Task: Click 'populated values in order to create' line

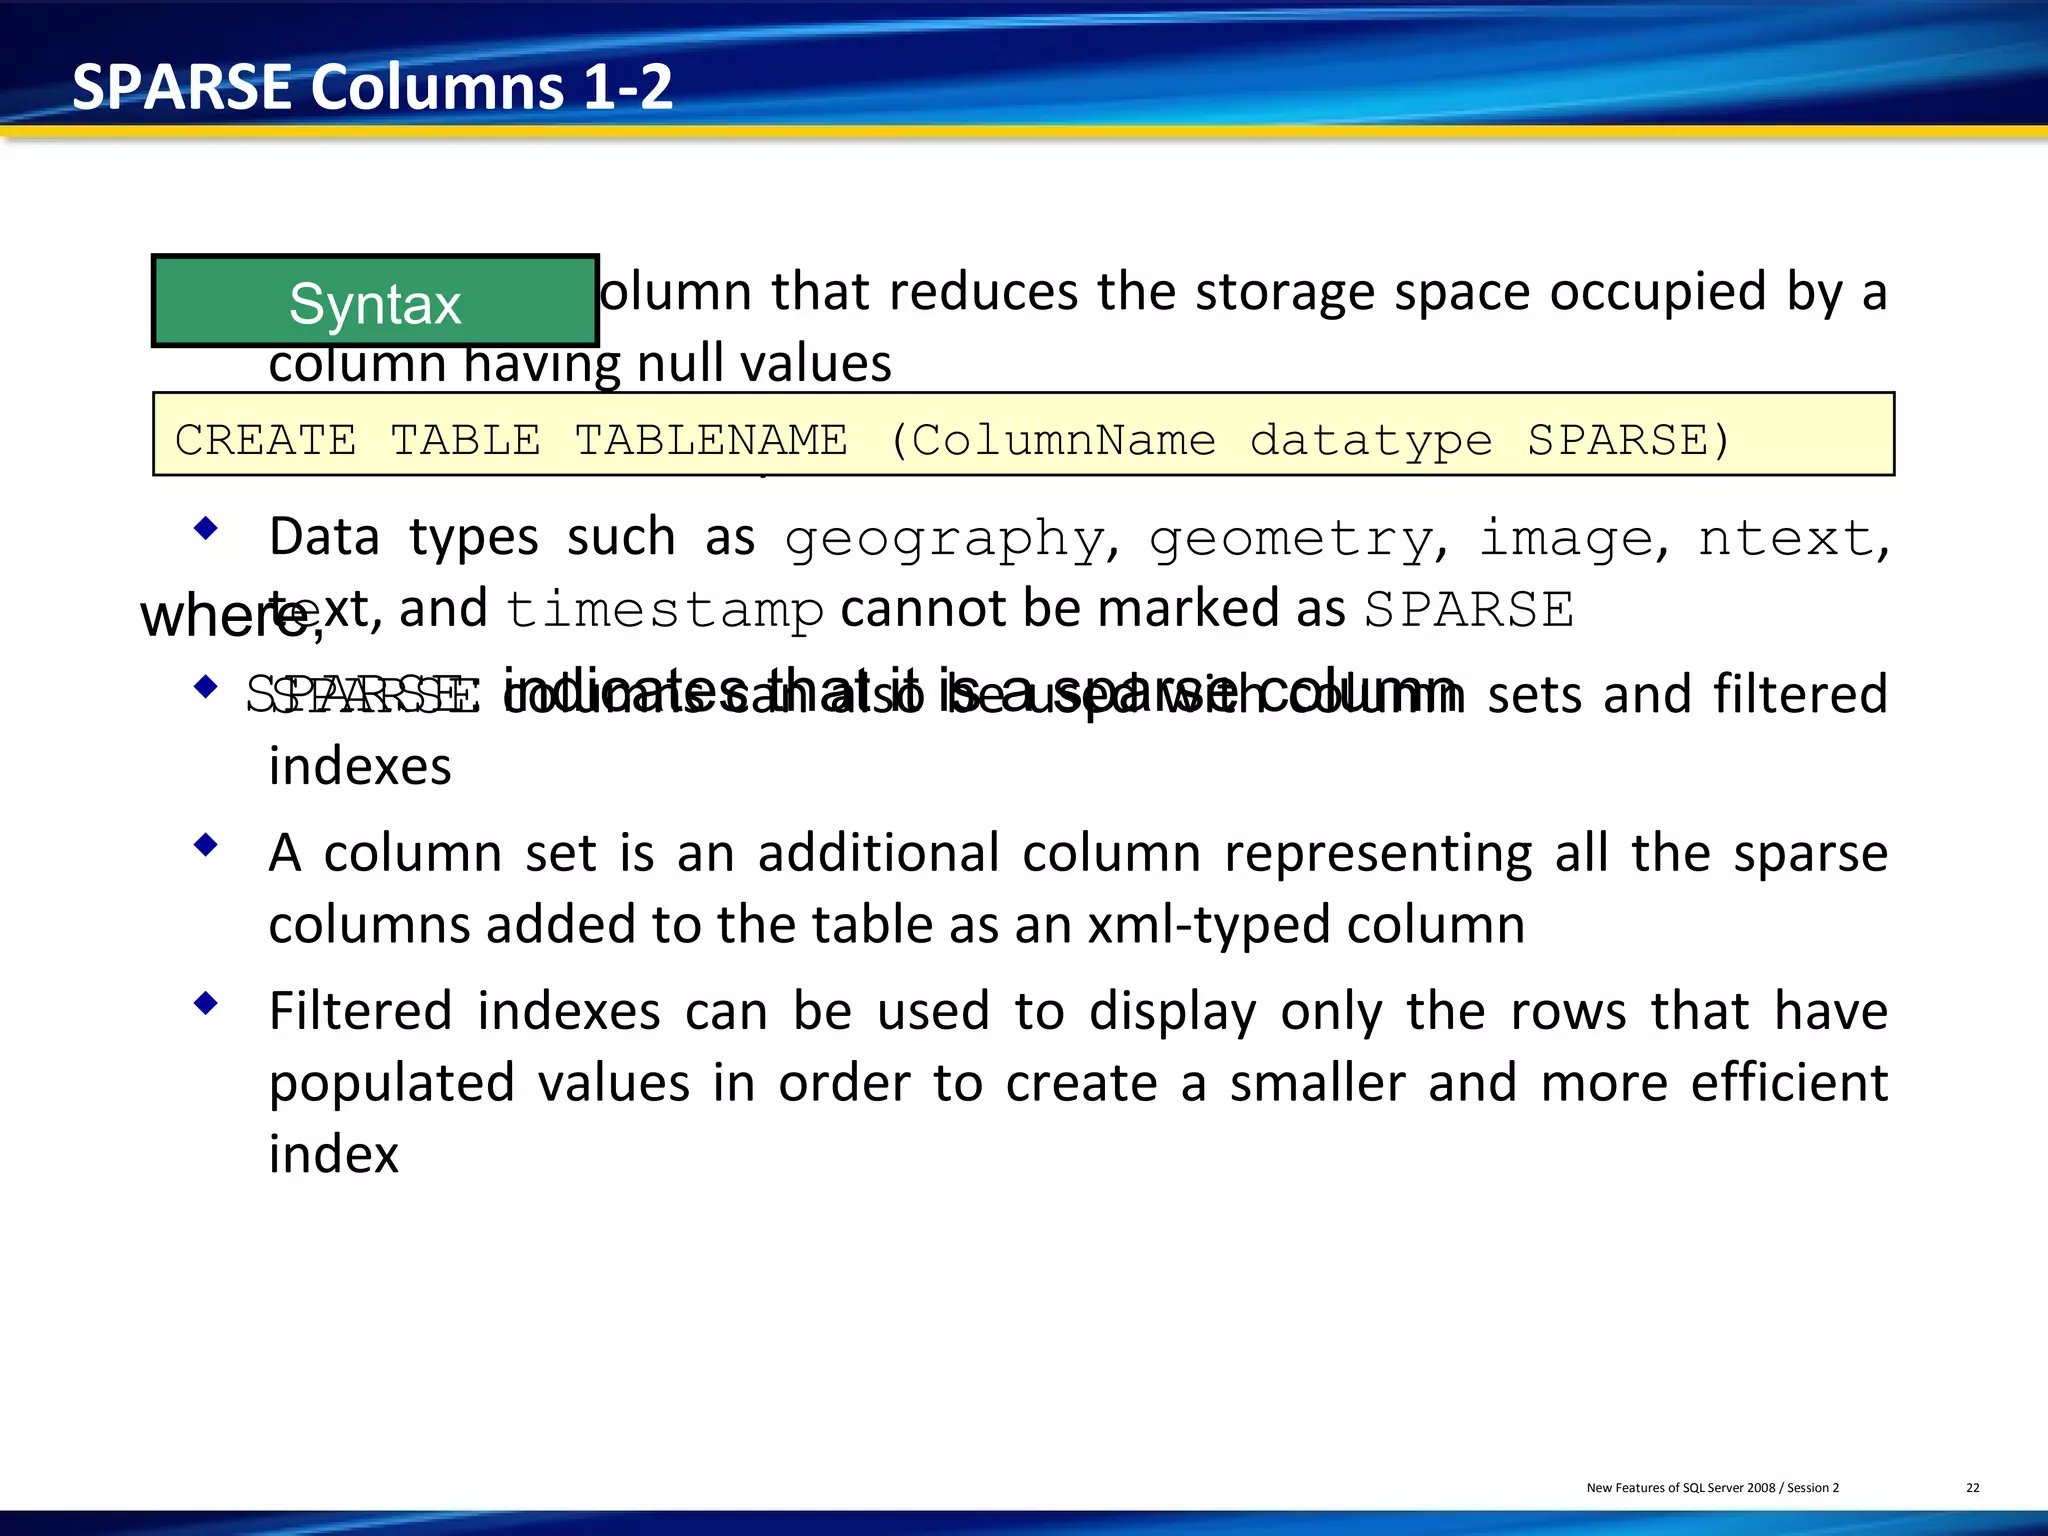Action: [x=1078, y=1083]
